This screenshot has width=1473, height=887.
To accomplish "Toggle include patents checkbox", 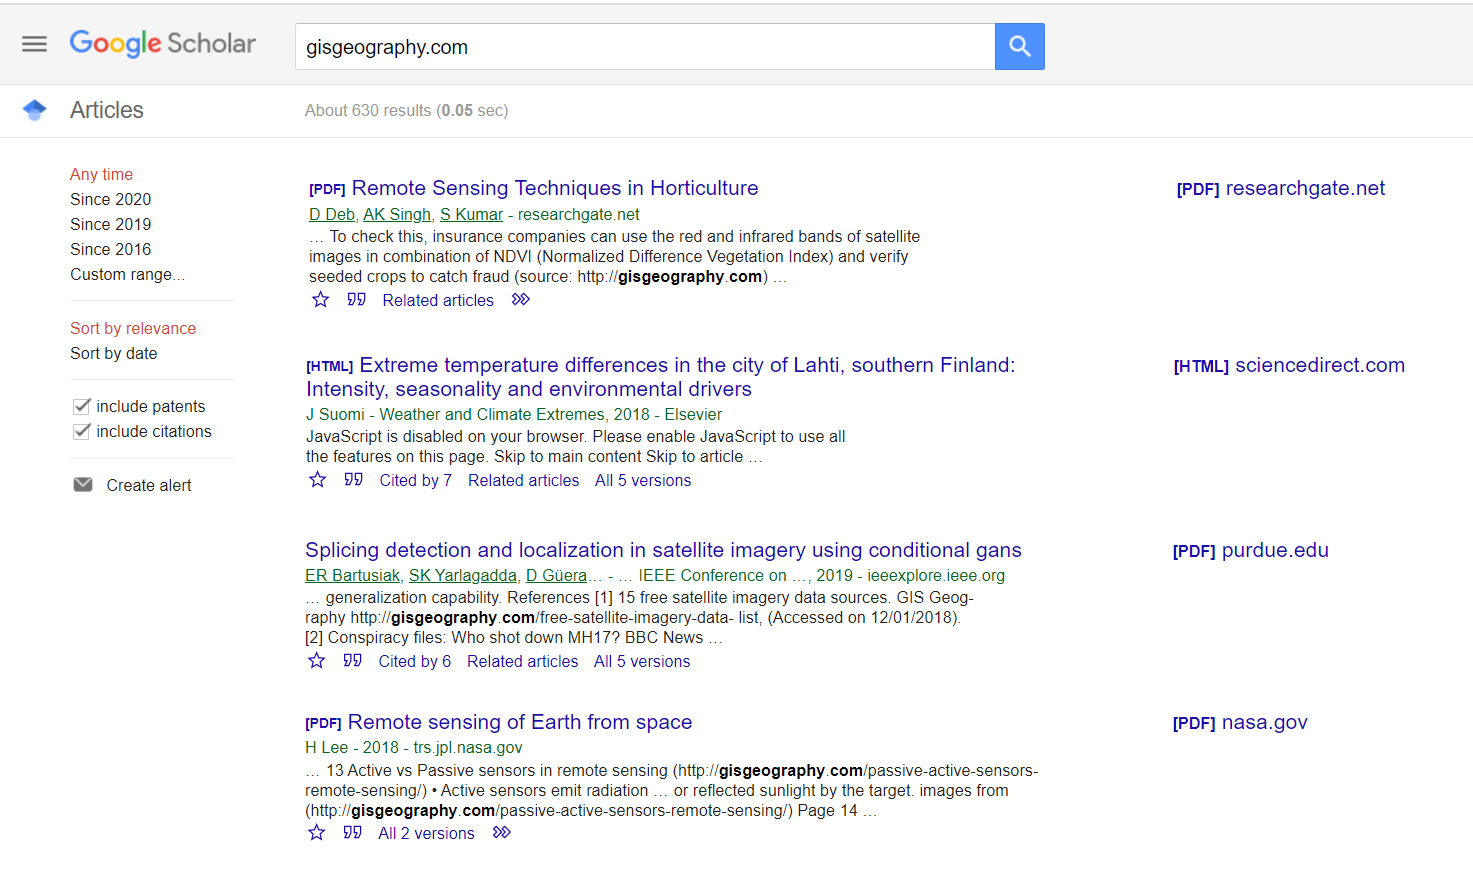I will (x=82, y=406).
